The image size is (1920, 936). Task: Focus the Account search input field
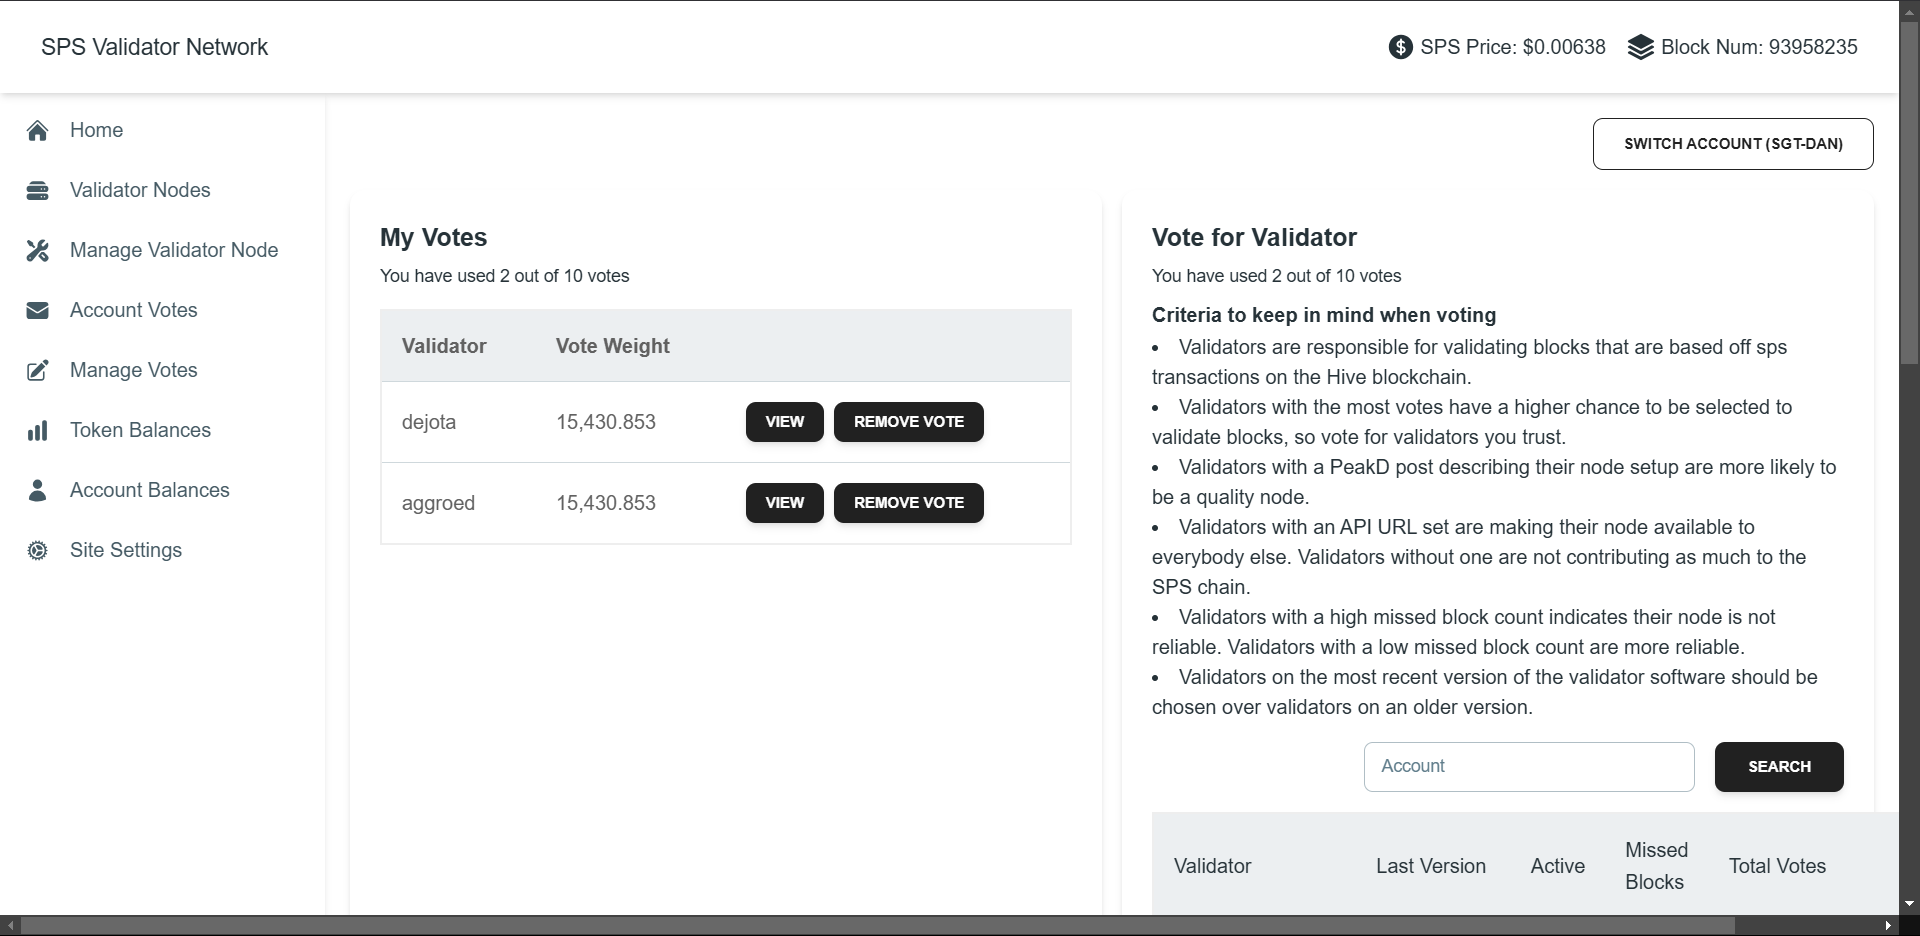click(1528, 767)
